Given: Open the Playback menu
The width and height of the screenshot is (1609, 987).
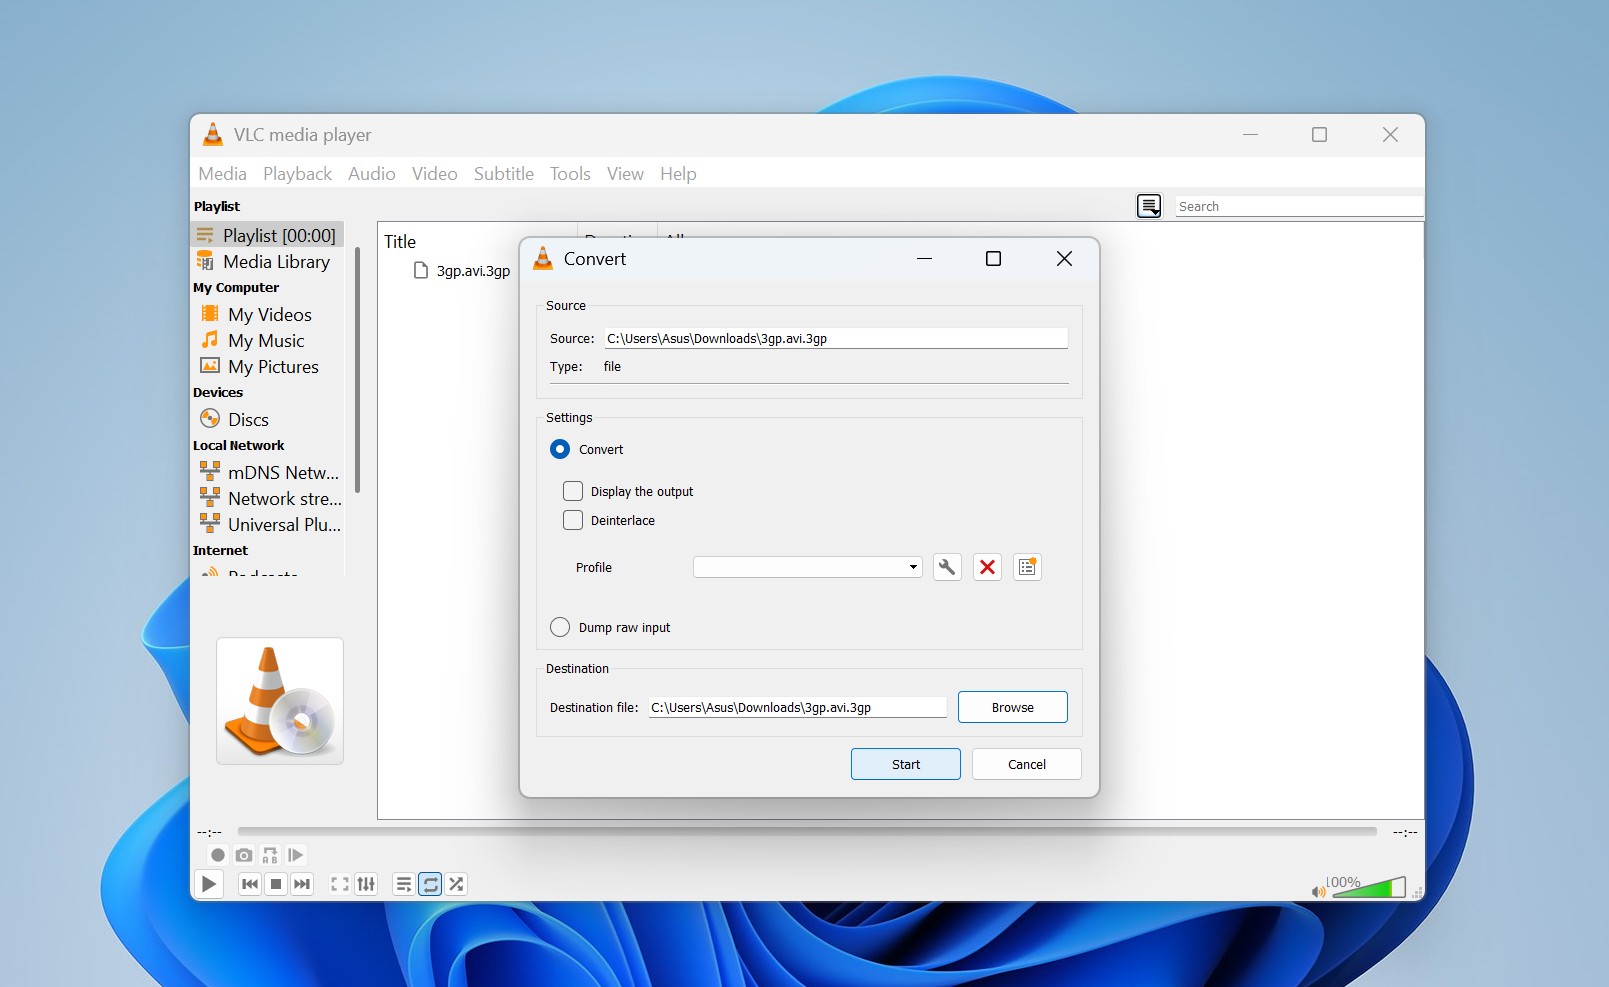Looking at the screenshot, I should point(297,174).
